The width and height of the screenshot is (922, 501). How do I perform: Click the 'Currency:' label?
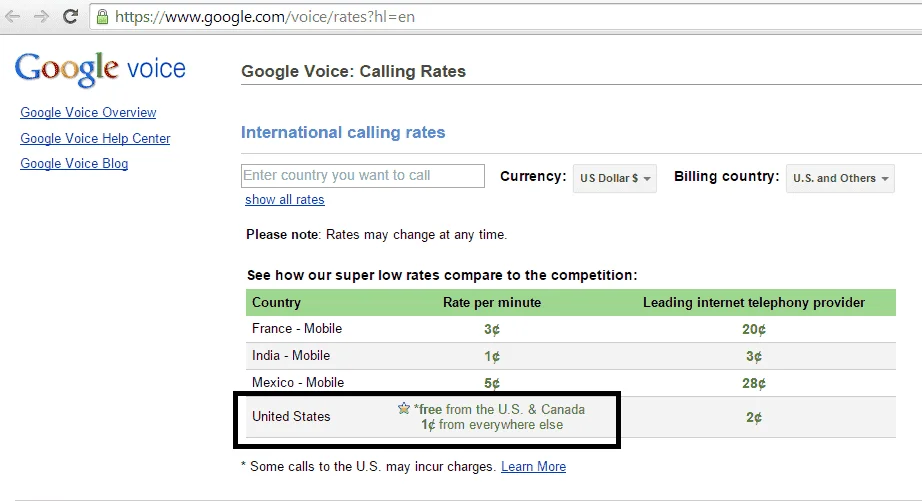coord(533,176)
